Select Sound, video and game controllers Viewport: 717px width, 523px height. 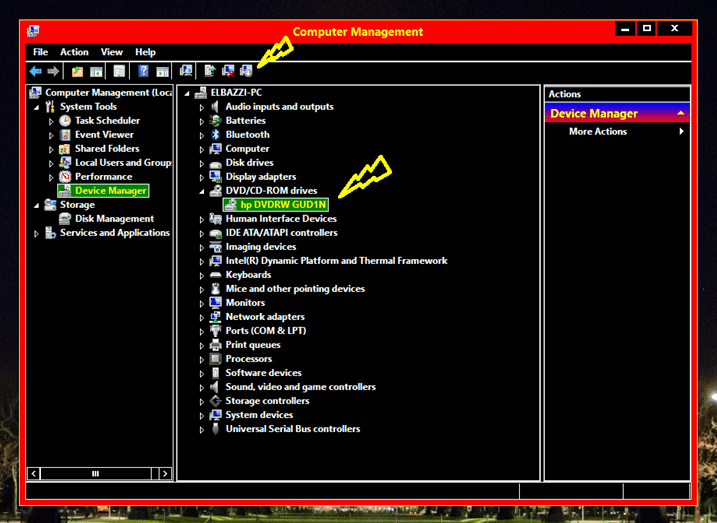pyautogui.click(x=300, y=387)
